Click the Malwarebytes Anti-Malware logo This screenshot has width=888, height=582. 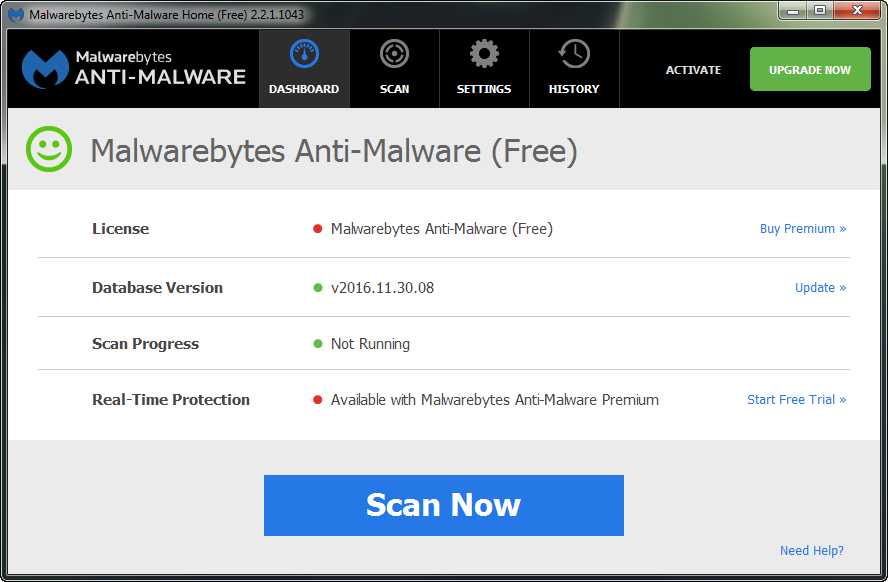(x=134, y=68)
